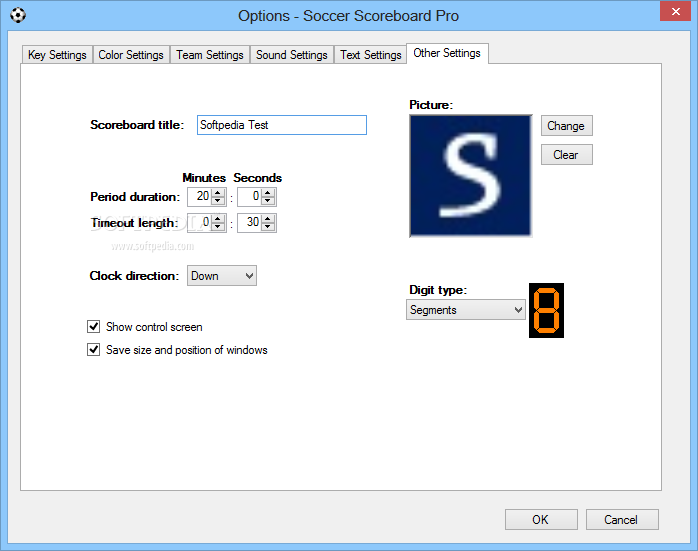Viewport: 698px width, 551px height.
Task: Confirm options with OK button
Action: pos(541,519)
